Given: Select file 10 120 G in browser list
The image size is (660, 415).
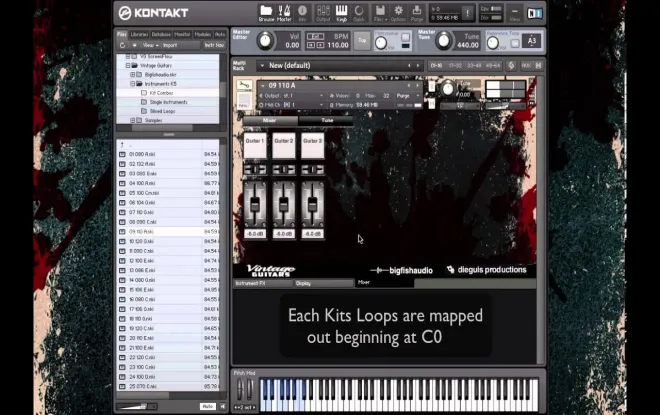Looking at the screenshot, I should (x=168, y=241).
